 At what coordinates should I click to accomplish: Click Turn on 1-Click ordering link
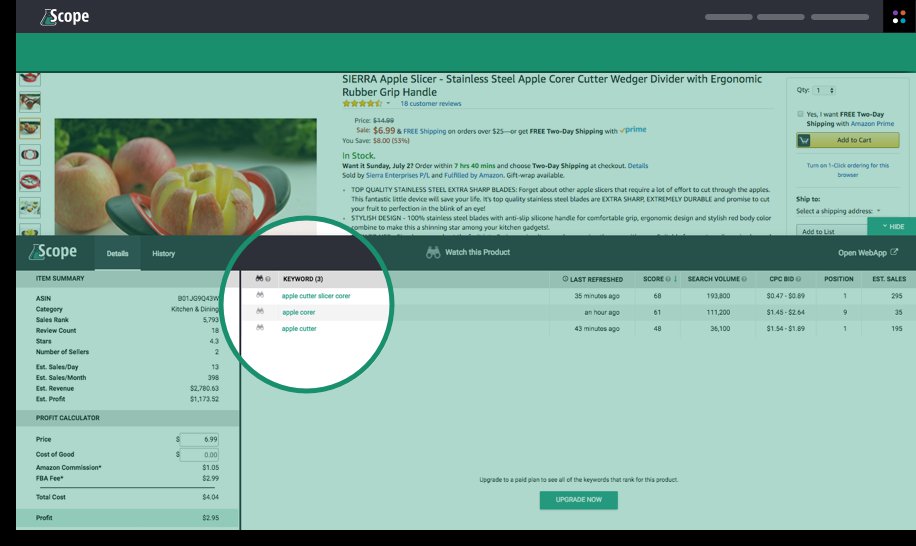click(848, 170)
